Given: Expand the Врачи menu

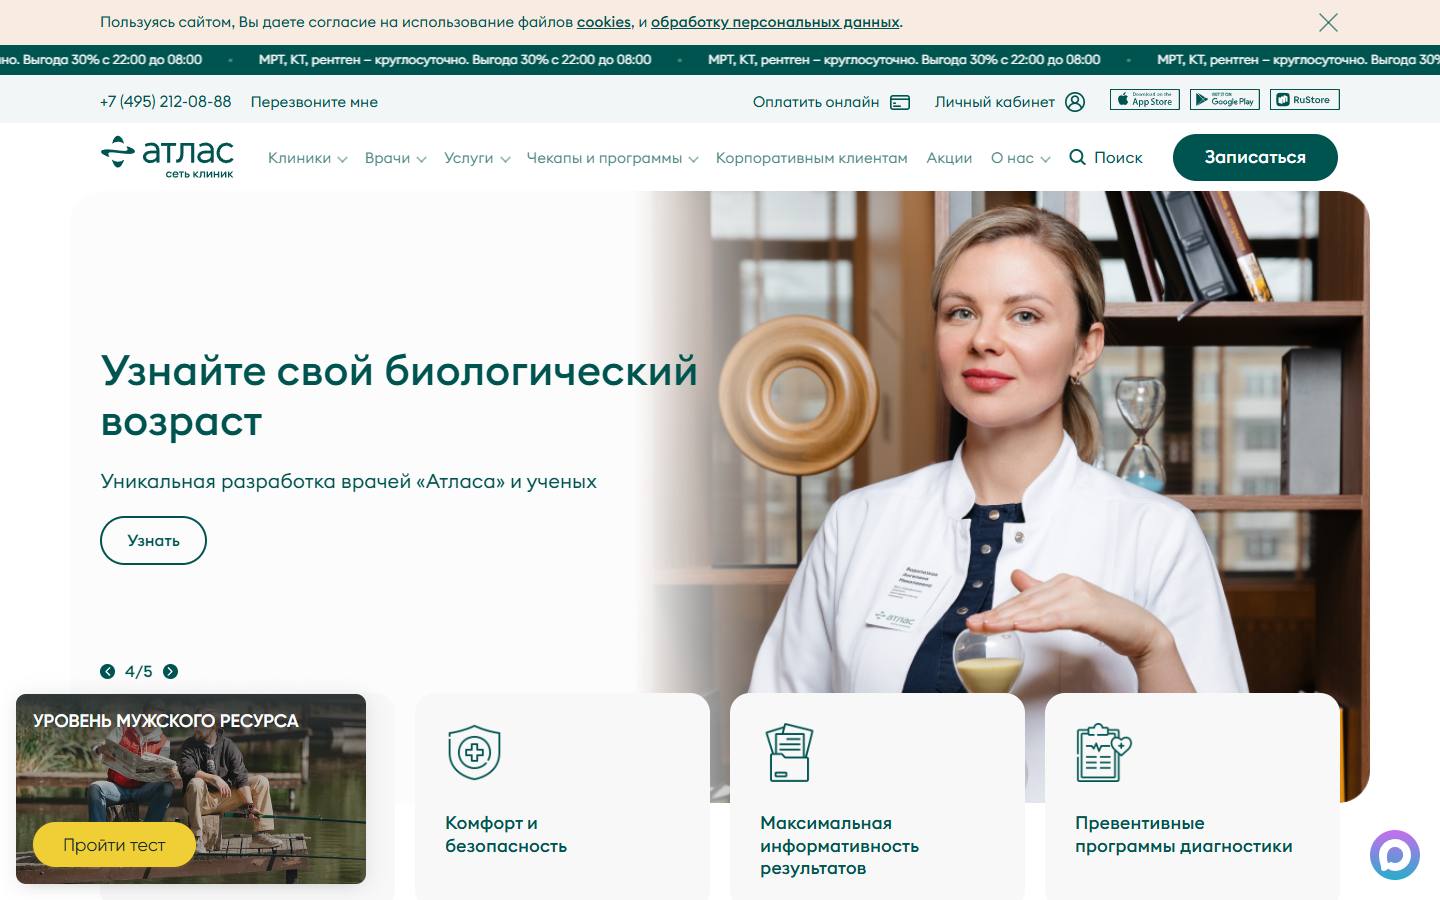Looking at the screenshot, I should point(395,158).
